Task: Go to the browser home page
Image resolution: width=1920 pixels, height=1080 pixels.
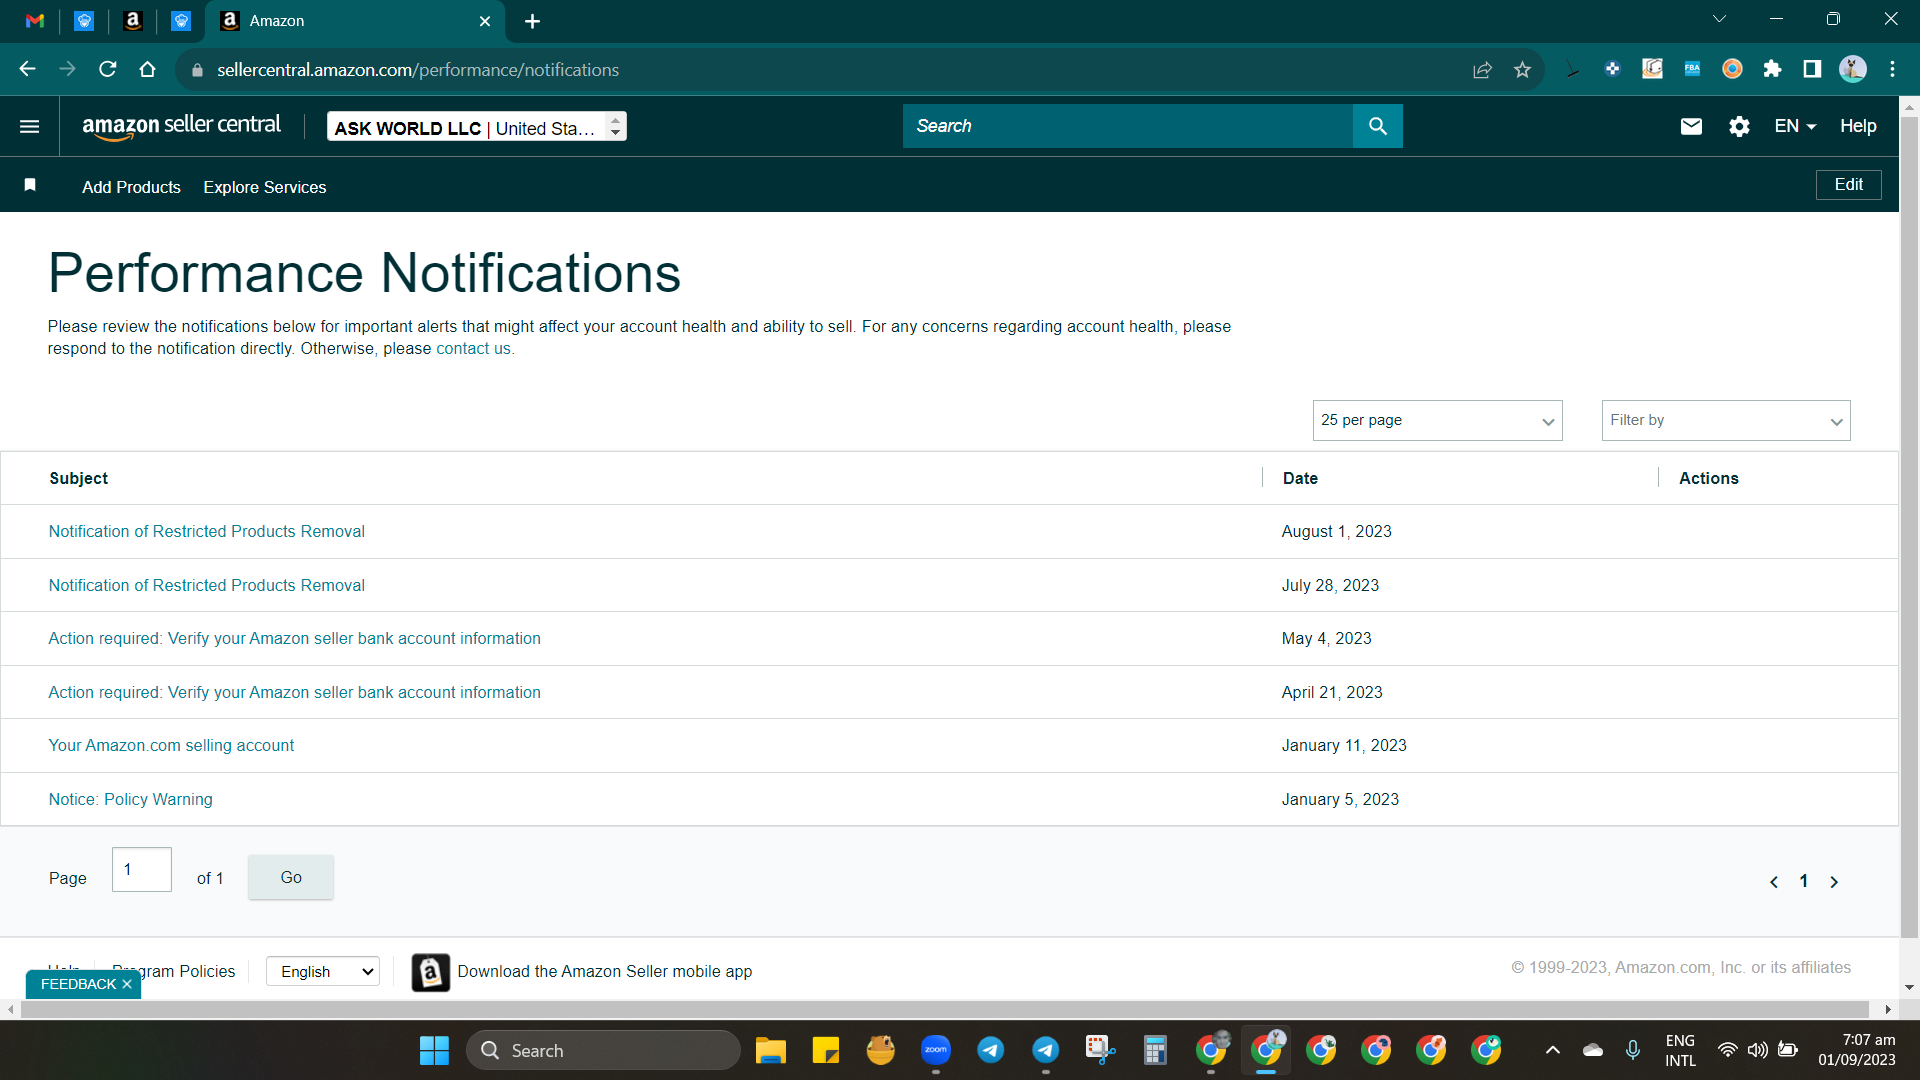Action: 147,69
